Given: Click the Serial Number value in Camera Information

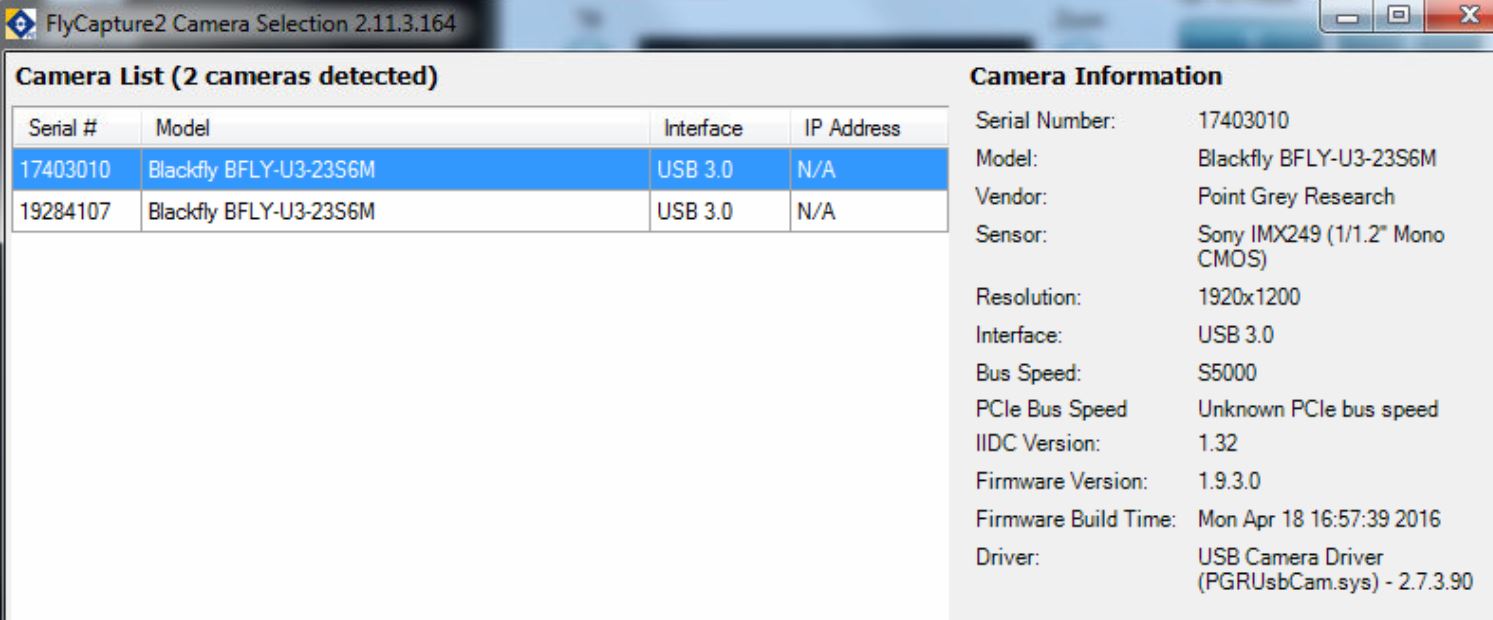Looking at the screenshot, I should [x=1243, y=121].
